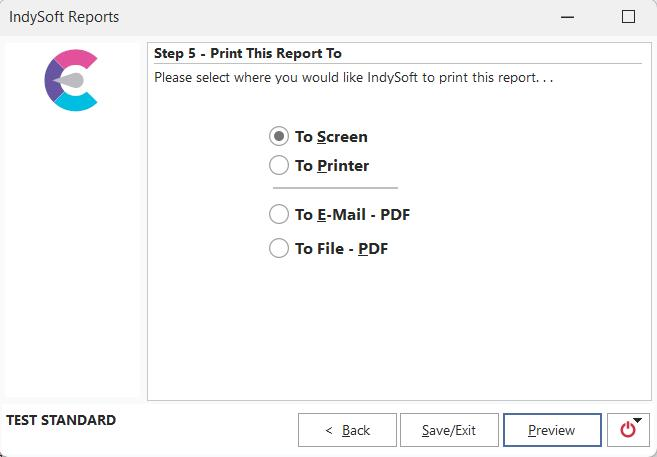The height and width of the screenshot is (457, 657).
Task: Select the To Screen radio button
Action: pos(279,137)
